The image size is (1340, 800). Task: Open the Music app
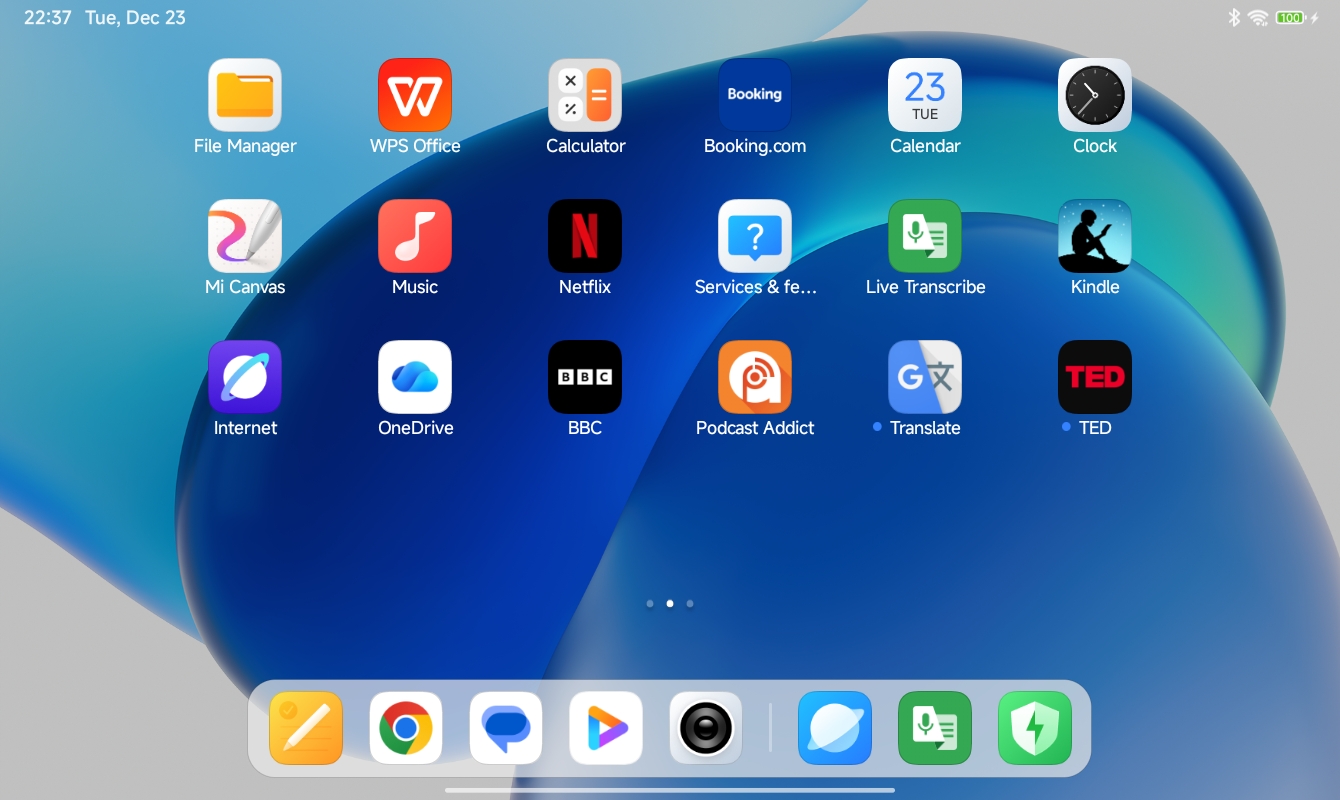[415, 236]
